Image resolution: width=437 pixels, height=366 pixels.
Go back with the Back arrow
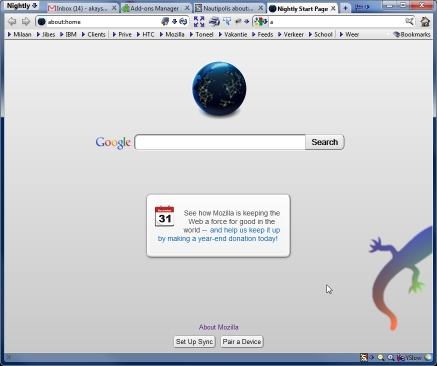(x=12, y=22)
